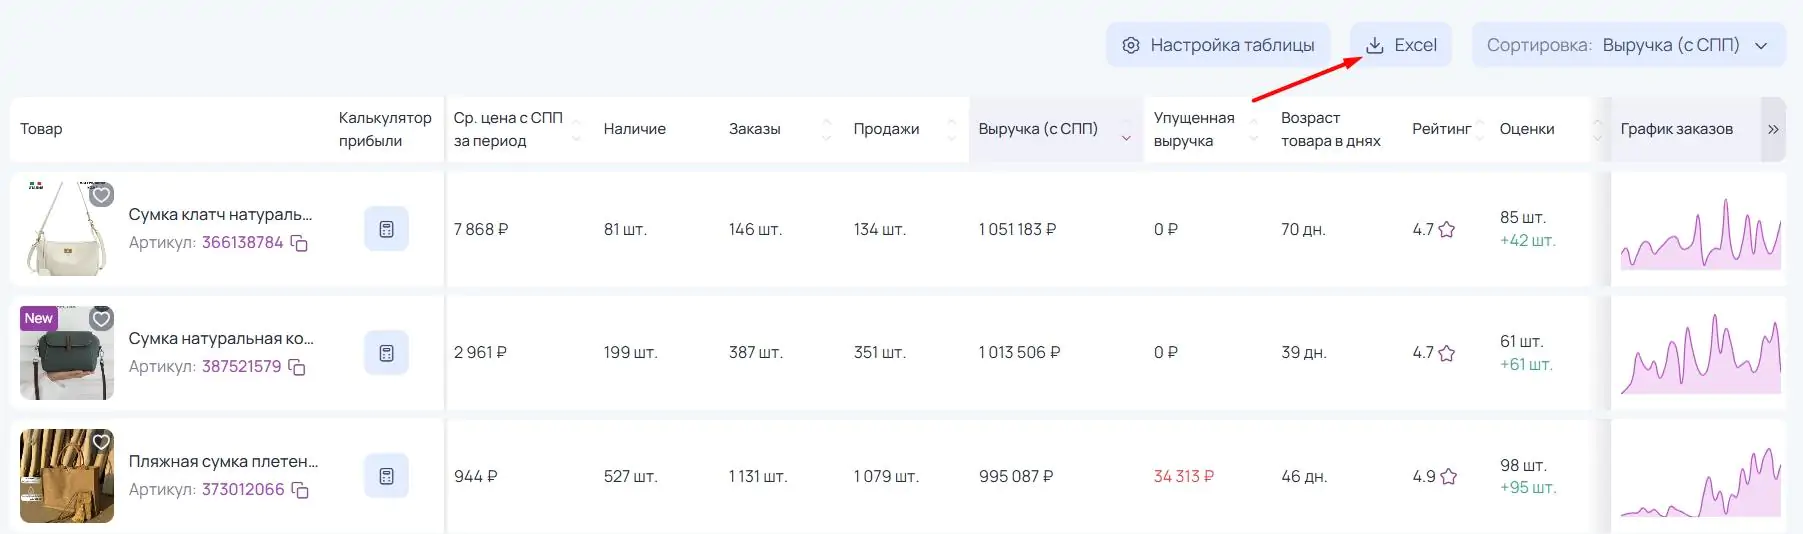Copy article number 373012066
The width and height of the screenshot is (1803, 534).
click(x=300, y=490)
